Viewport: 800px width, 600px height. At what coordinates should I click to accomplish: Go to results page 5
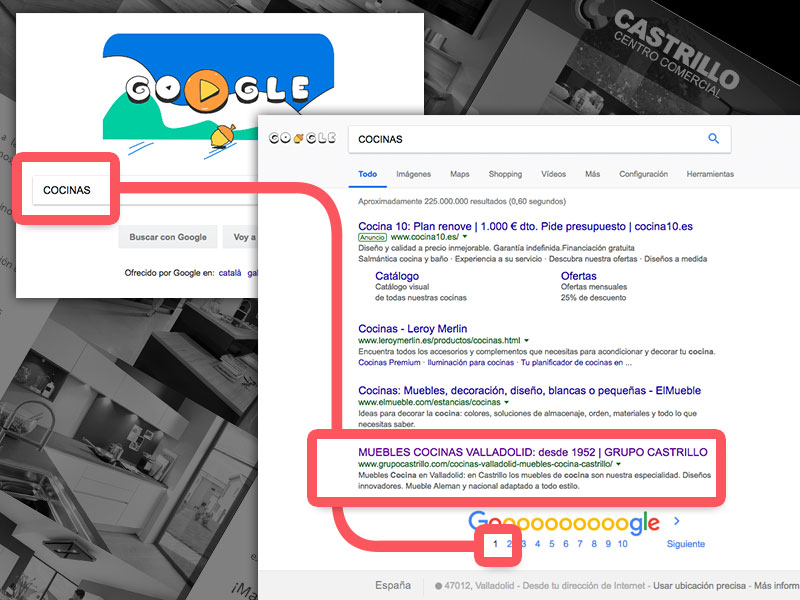coord(552,544)
